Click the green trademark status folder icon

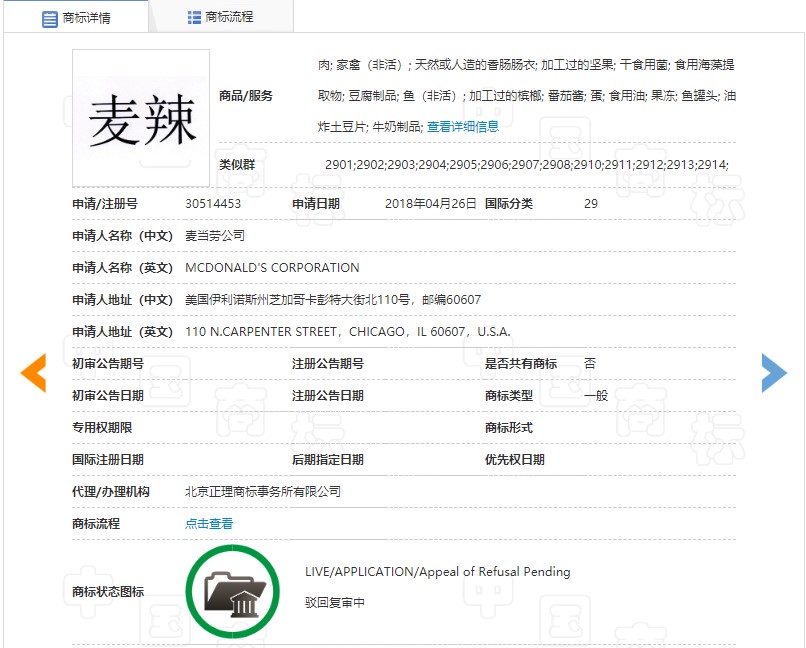[233, 591]
